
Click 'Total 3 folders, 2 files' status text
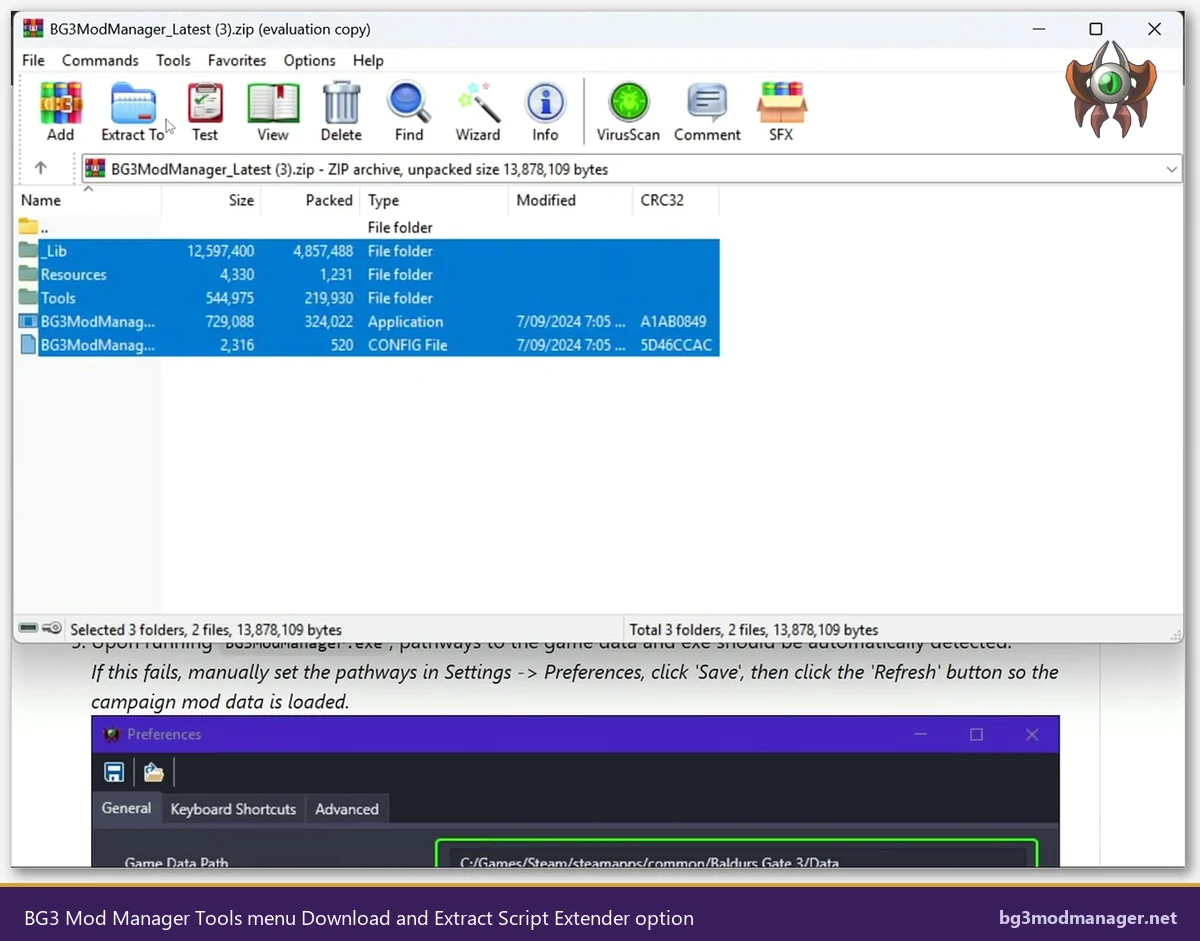pos(753,630)
